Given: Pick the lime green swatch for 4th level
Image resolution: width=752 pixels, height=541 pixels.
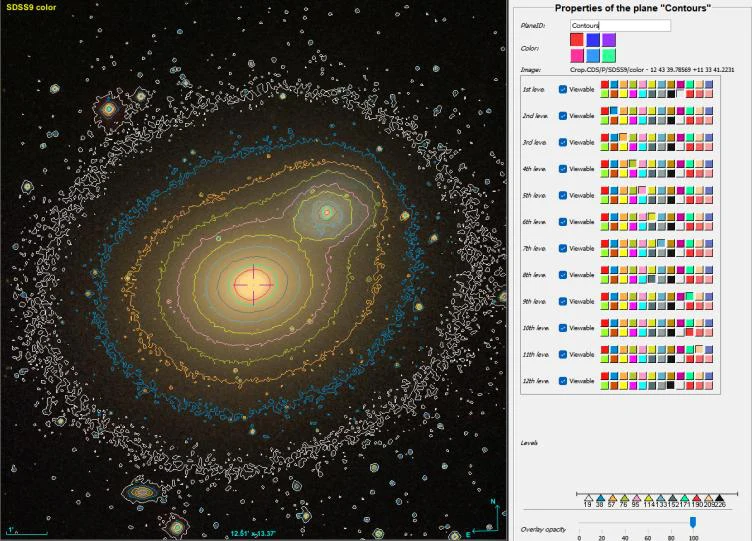Looking at the screenshot, I should click(x=604, y=173).
